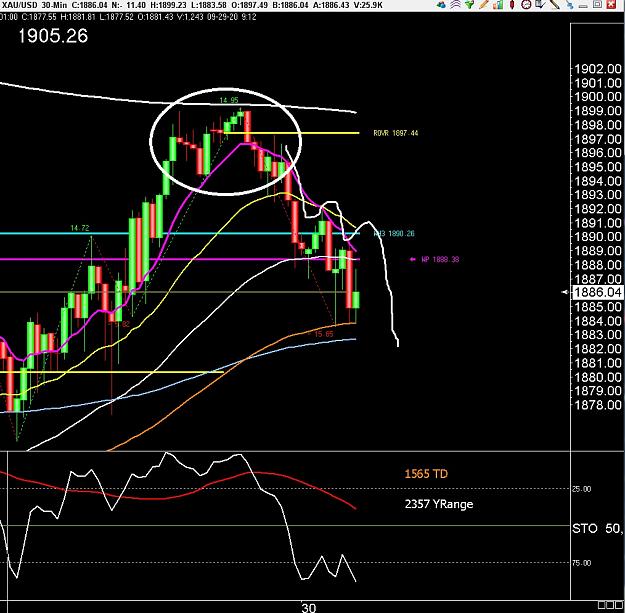Click the 25.00 stochastic level label

581,489
